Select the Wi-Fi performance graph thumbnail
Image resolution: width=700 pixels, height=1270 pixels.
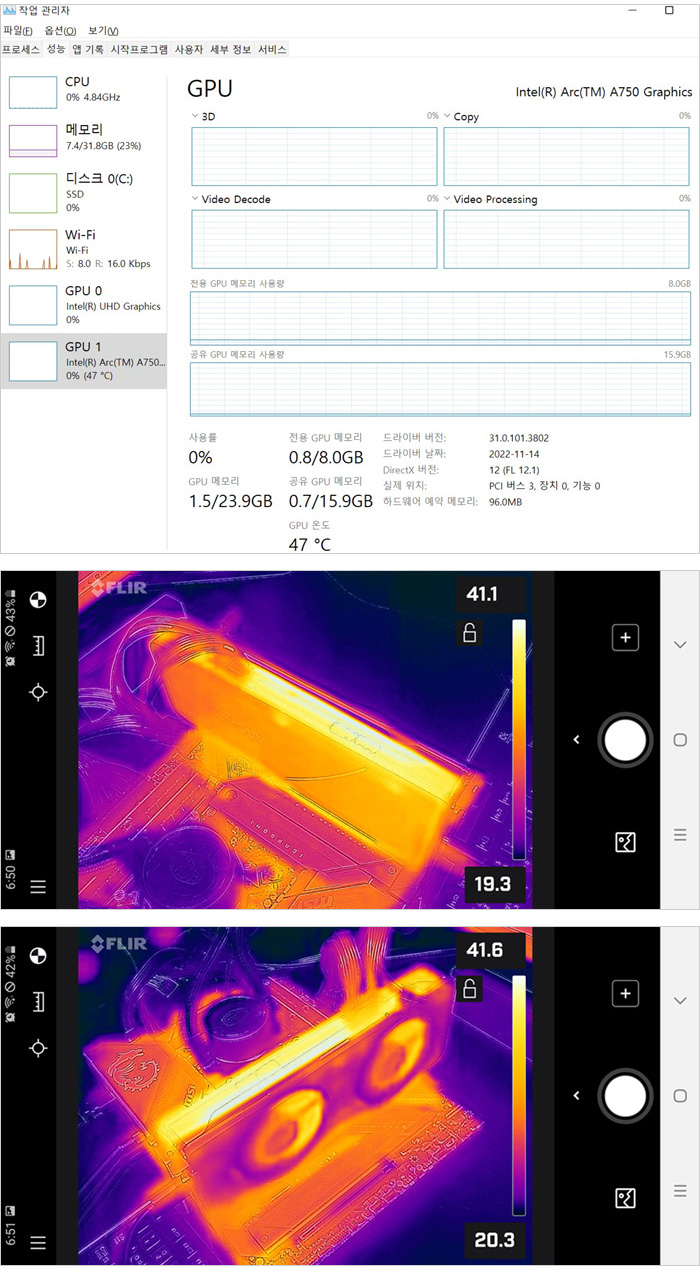(33, 250)
